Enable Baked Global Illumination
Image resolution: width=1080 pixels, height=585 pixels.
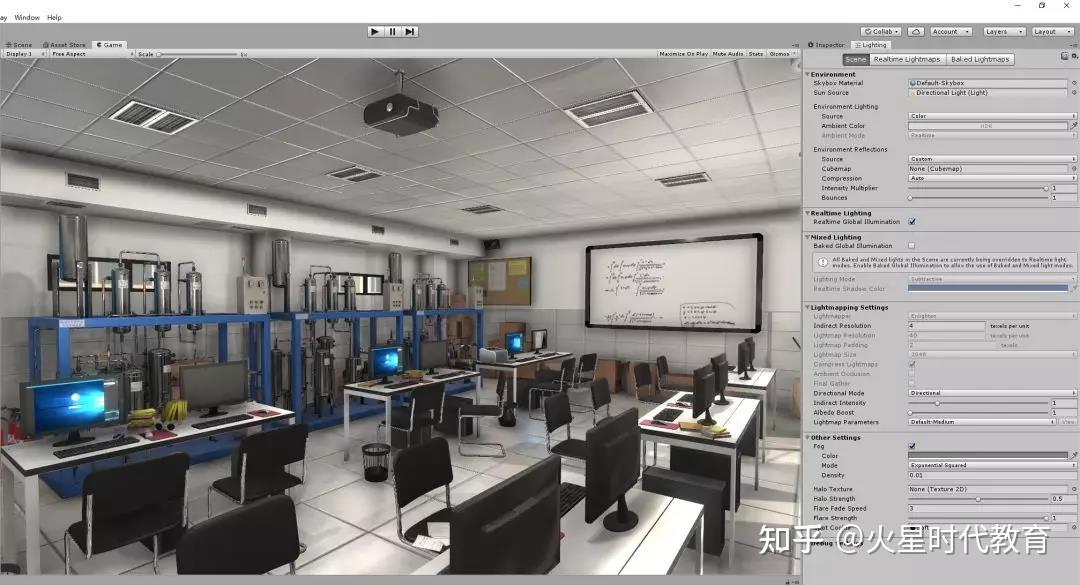(911, 245)
